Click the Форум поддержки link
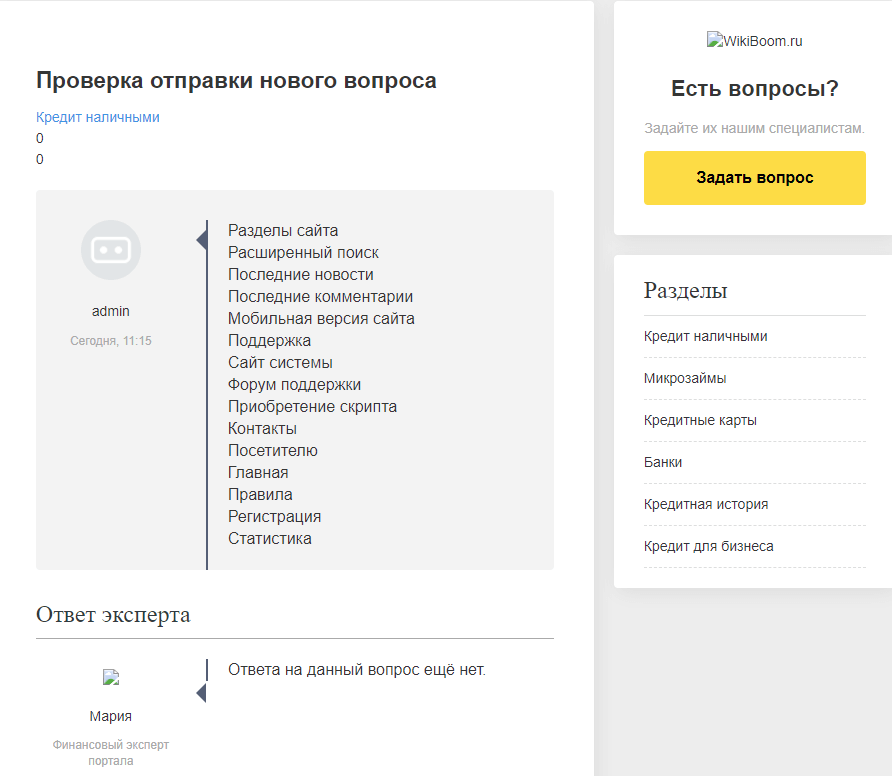Screen dimensions: 892x776 [x=294, y=384]
